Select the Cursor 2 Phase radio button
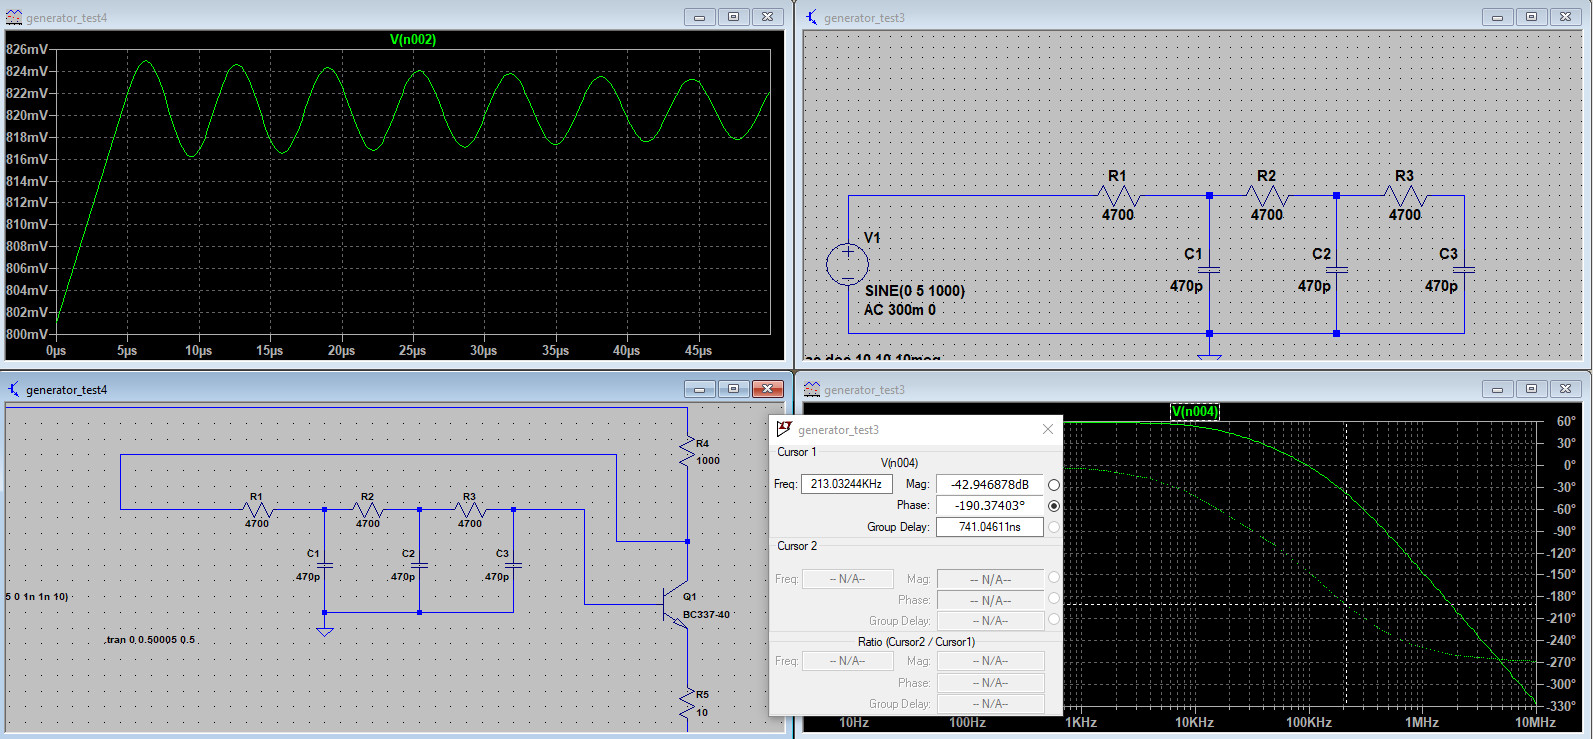This screenshot has height=739, width=1593. tap(1054, 599)
